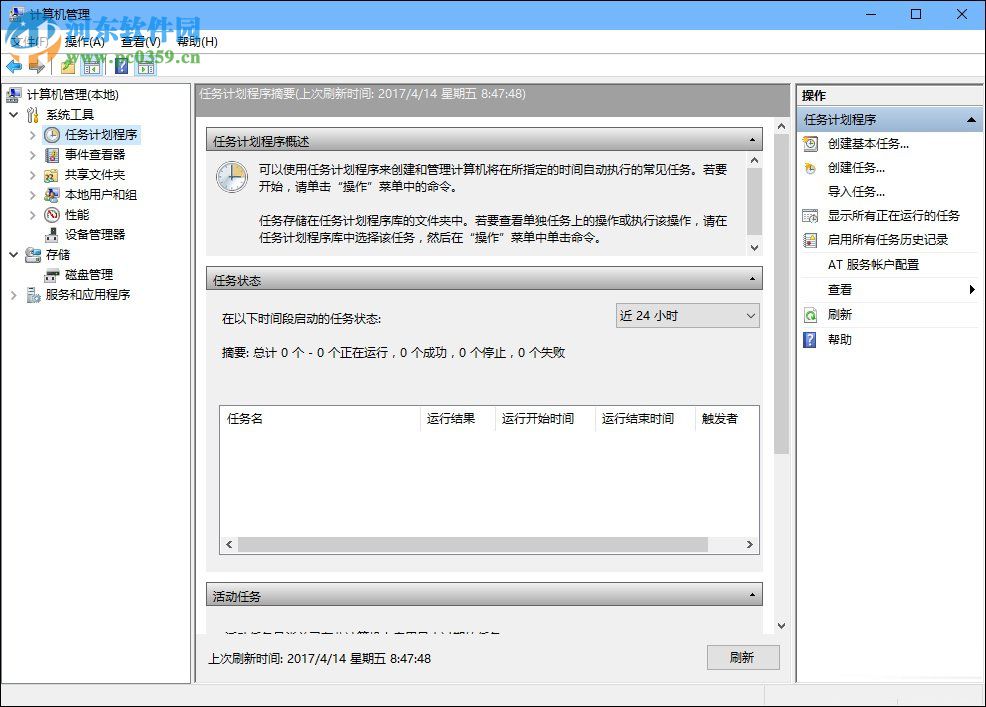Collapse the 任务状态 section header
Image resolution: width=986 pixels, height=707 pixels.
pos(753,279)
